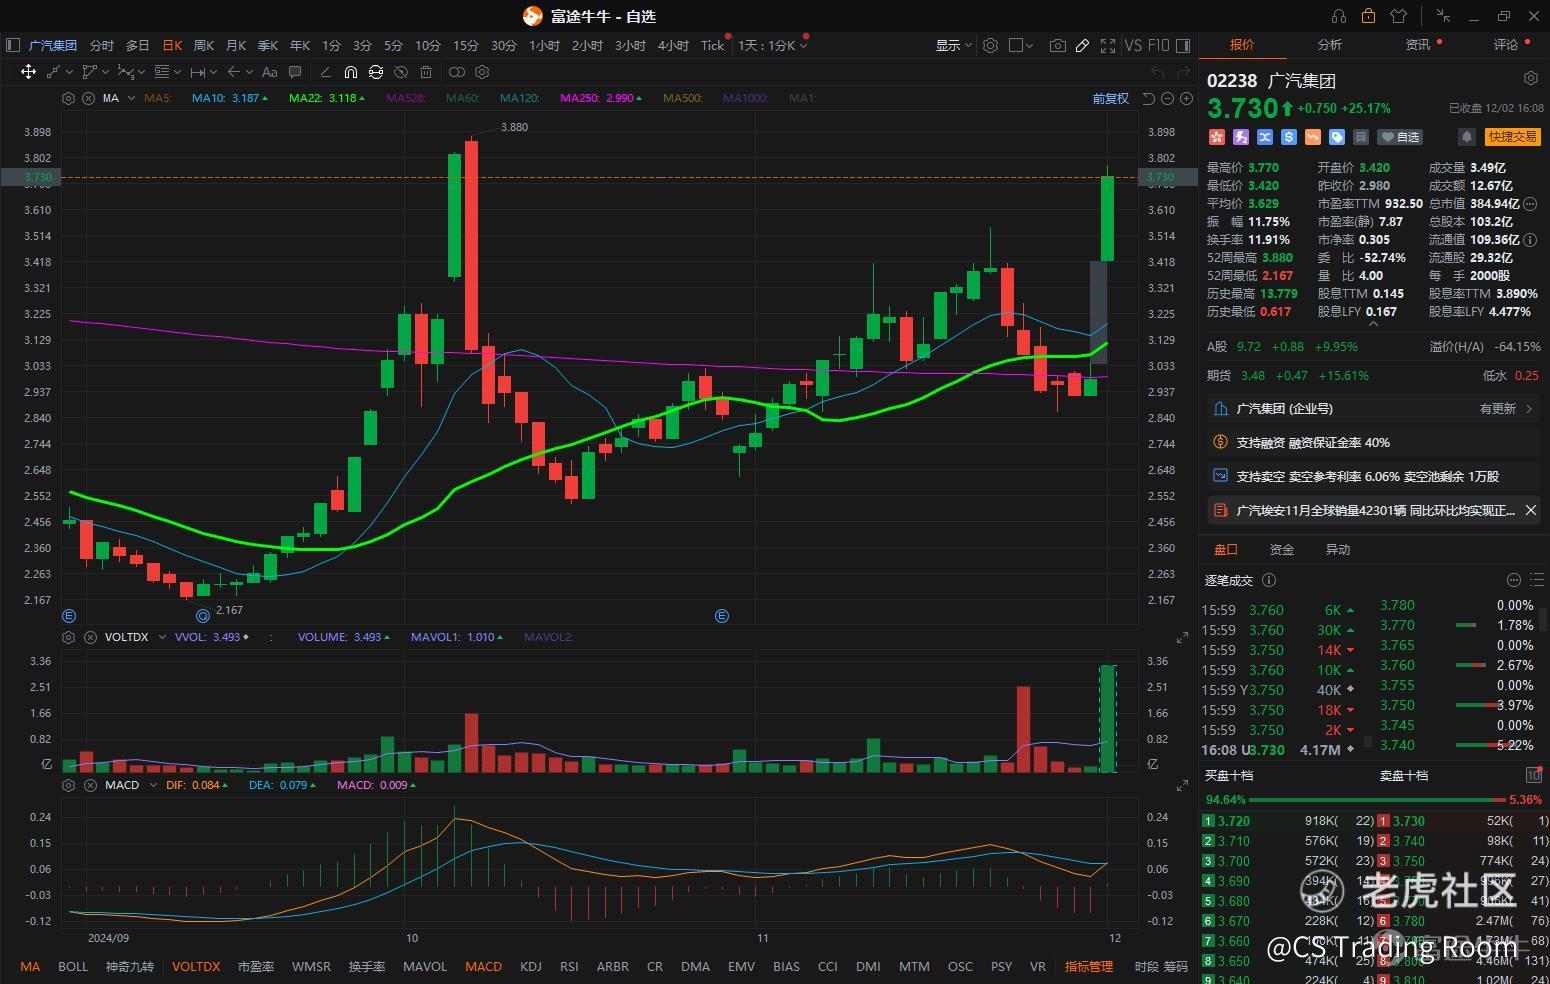Viewport: 1550px width, 984px height.
Task: Hide all drawings using the crossed-eye icon
Action: click(401, 72)
